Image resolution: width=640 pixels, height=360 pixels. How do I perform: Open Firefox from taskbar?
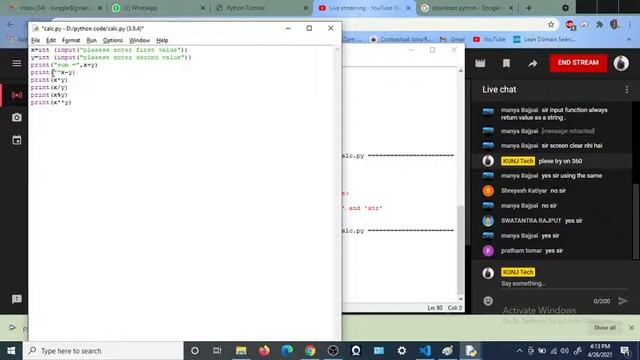click(x=264, y=351)
